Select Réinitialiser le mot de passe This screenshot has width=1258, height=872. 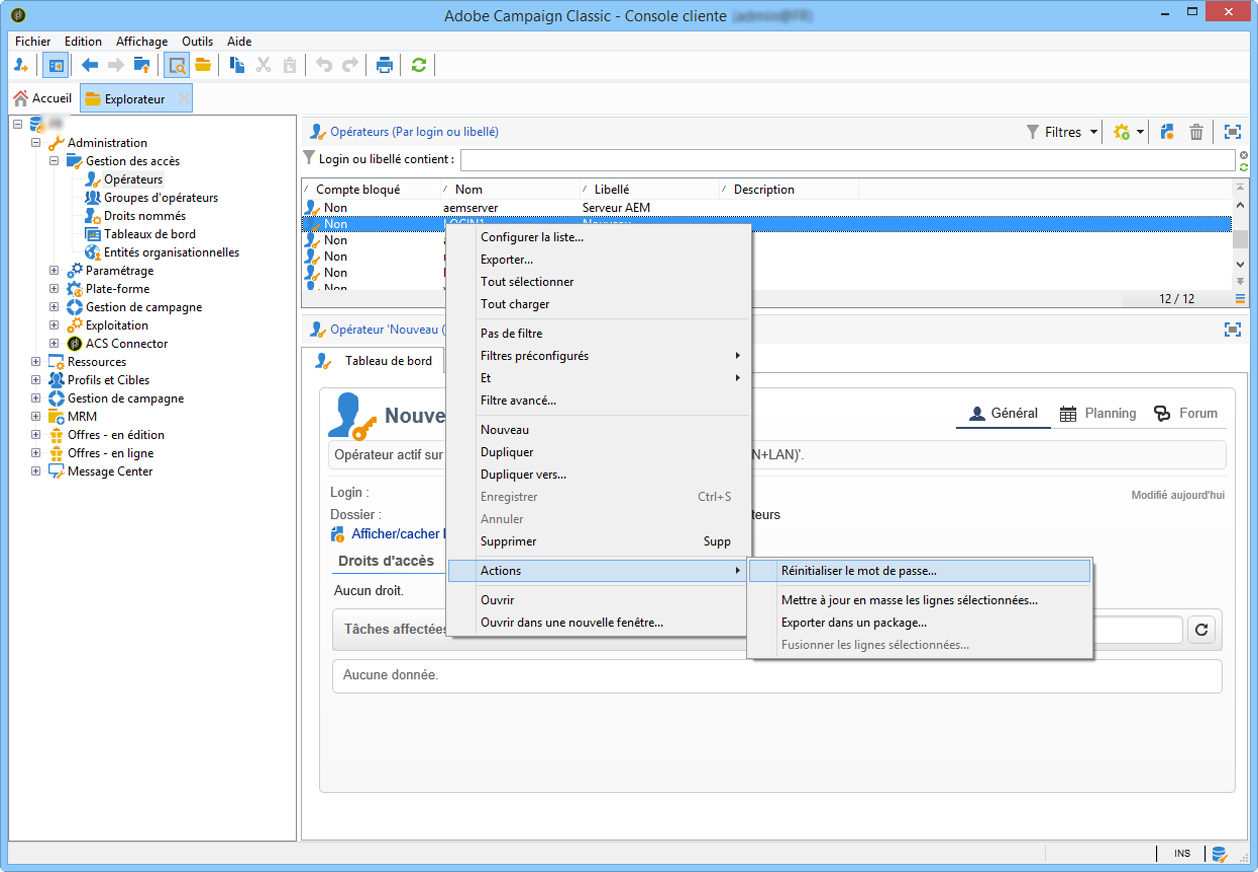[858, 571]
